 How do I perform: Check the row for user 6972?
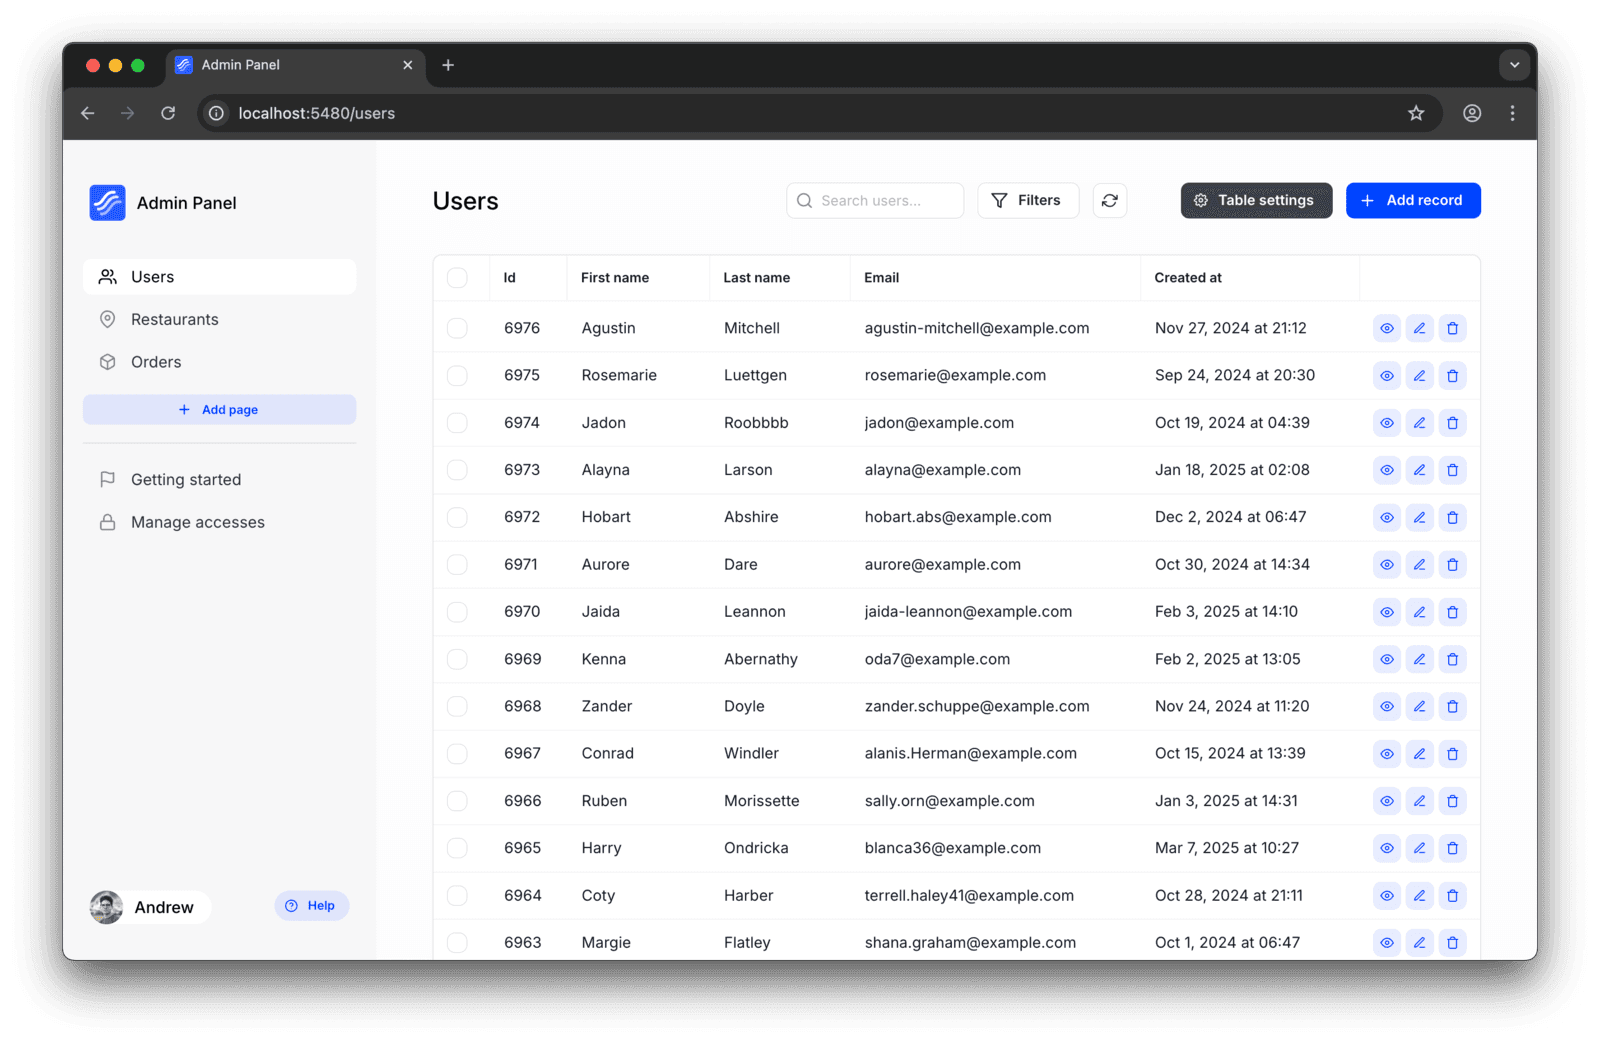point(457,517)
